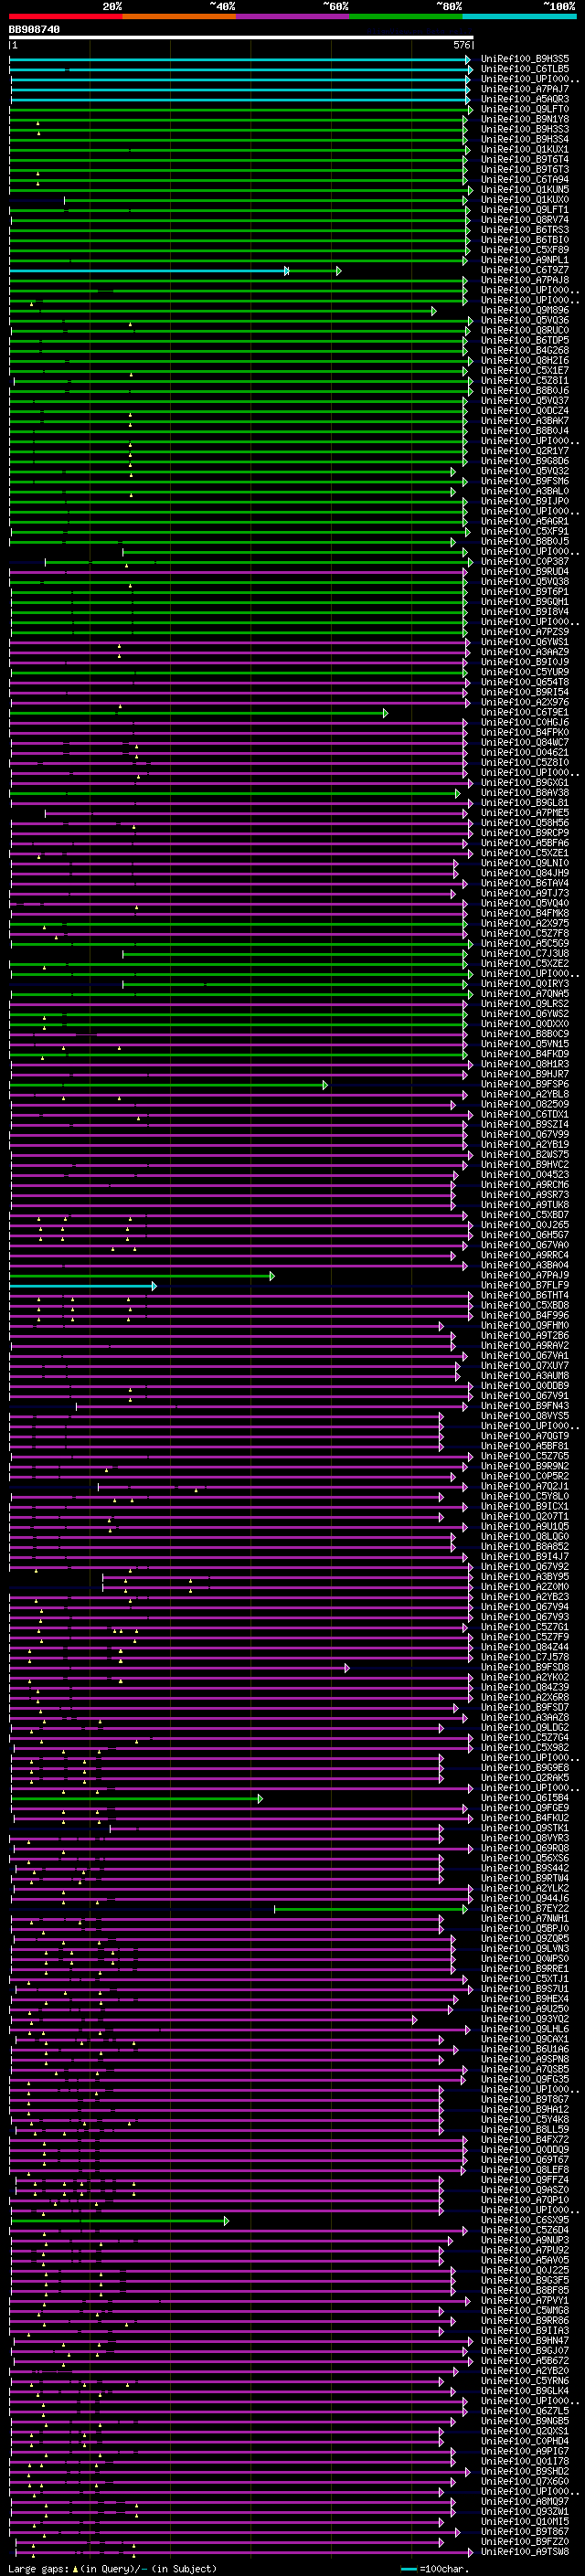Image resolution: width=585 pixels, height=2576 pixels.
Task: Click the short cyan alignment bar for C6T9Z7
Action: [148, 271]
